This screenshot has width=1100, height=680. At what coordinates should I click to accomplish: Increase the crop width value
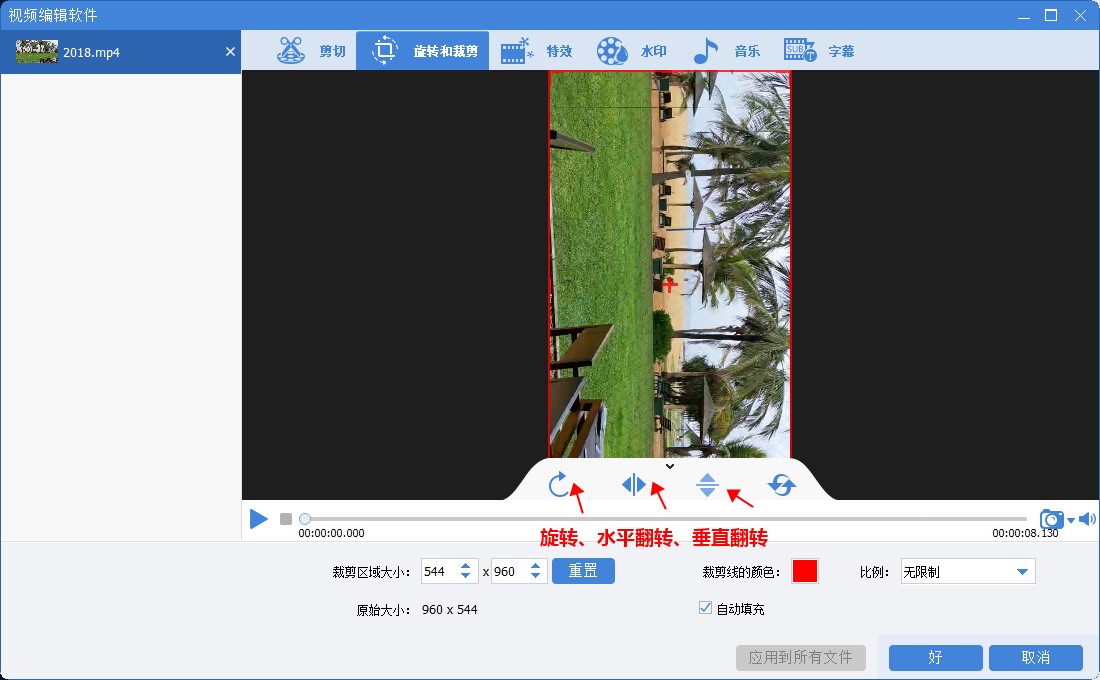click(466, 566)
